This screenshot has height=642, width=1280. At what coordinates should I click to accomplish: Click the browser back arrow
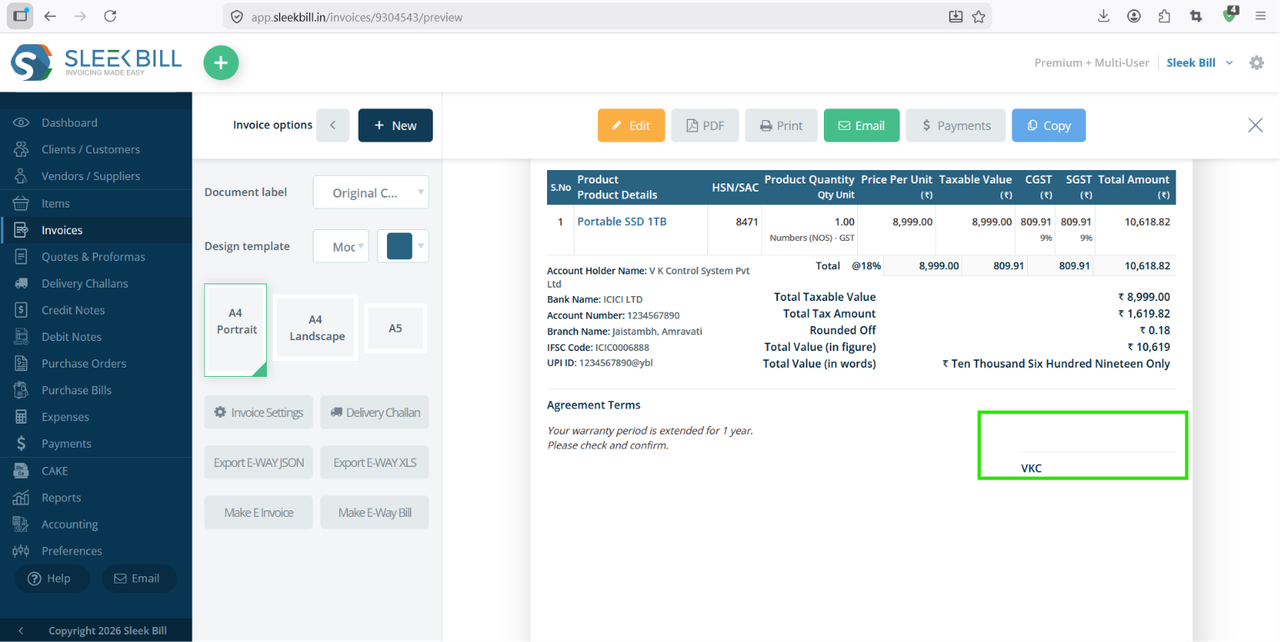[50, 16]
